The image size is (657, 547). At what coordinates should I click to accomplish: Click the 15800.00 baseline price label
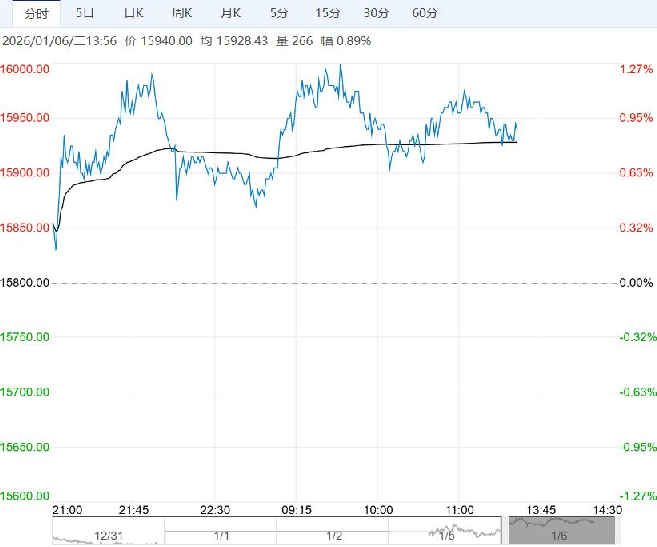click(x=26, y=283)
